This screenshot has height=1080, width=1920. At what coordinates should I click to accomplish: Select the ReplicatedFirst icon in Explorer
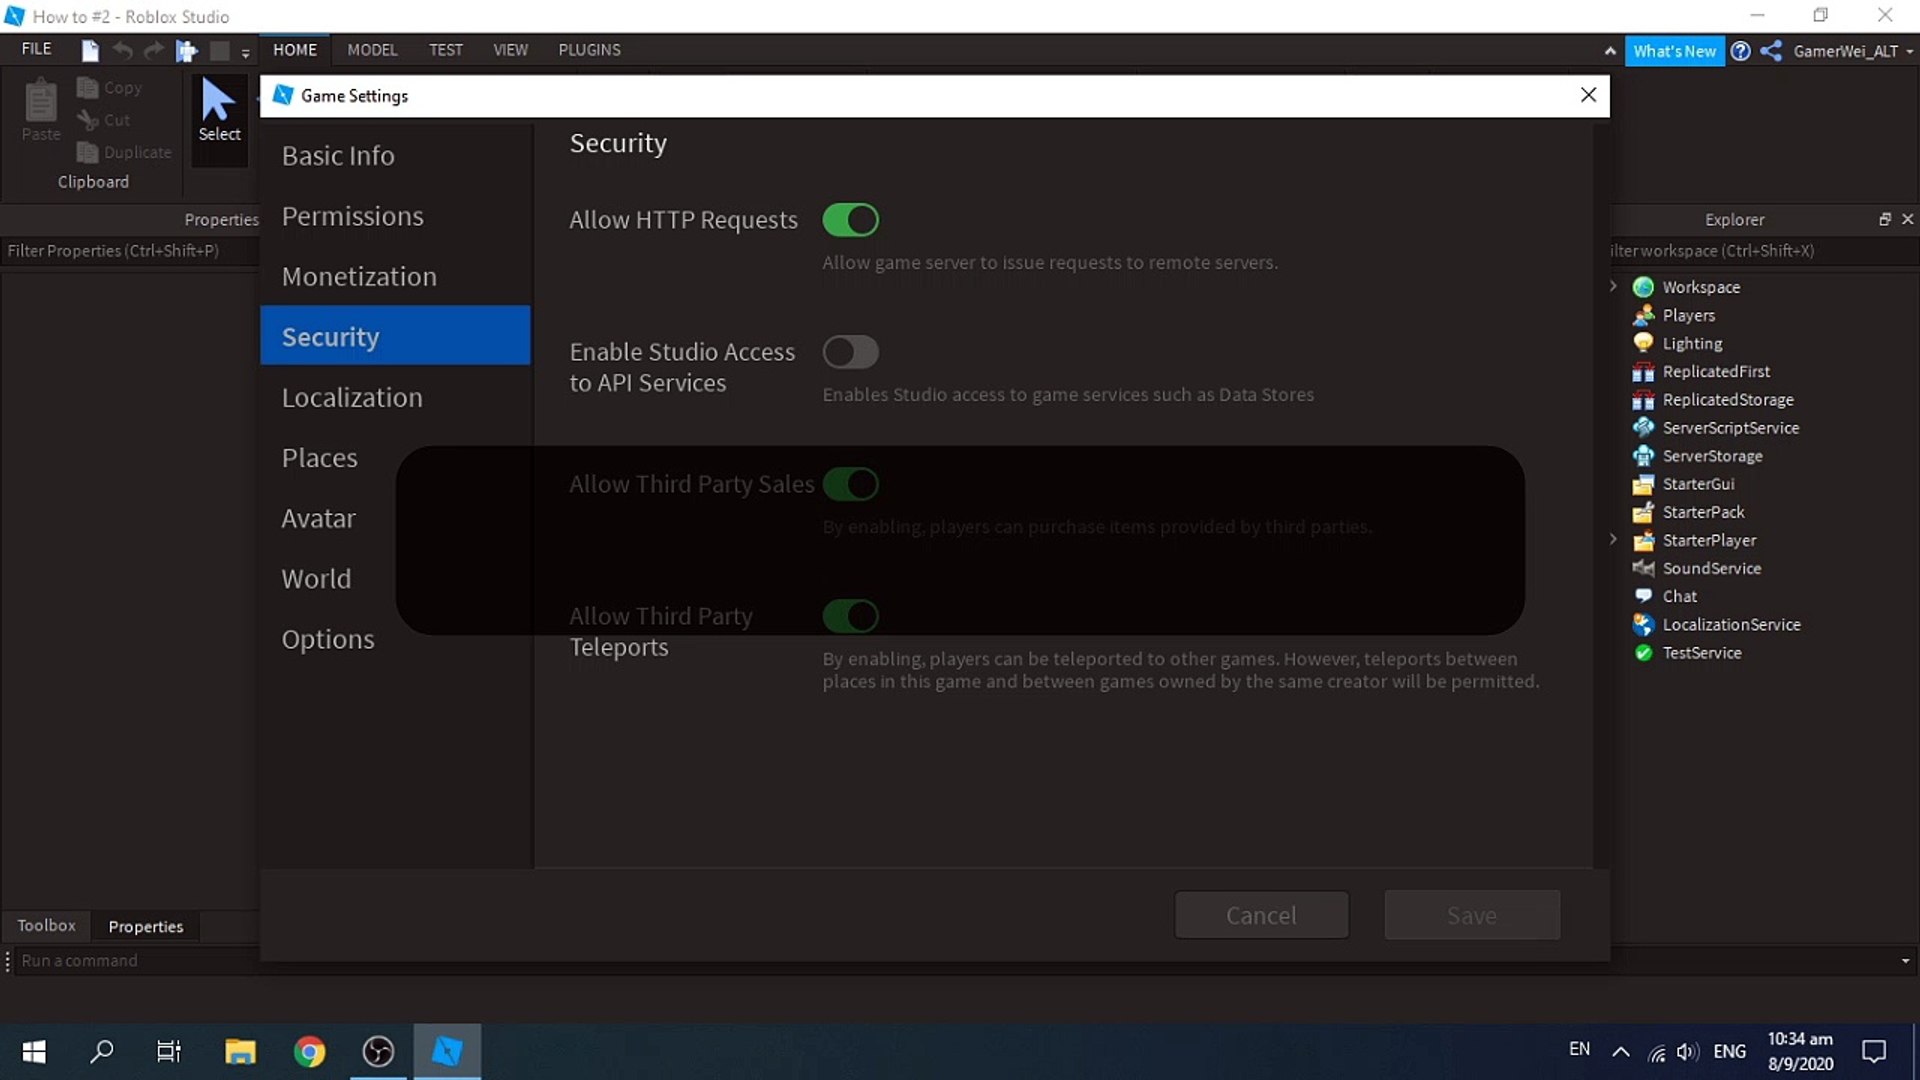[1643, 371]
